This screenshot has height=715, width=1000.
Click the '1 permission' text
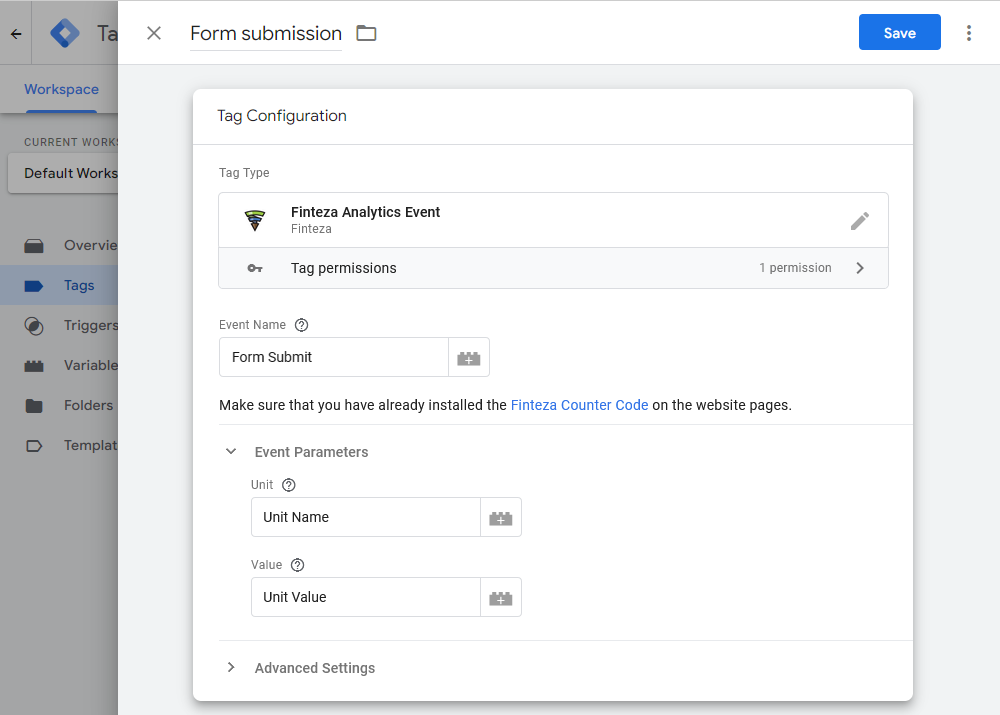coord(795,268)
